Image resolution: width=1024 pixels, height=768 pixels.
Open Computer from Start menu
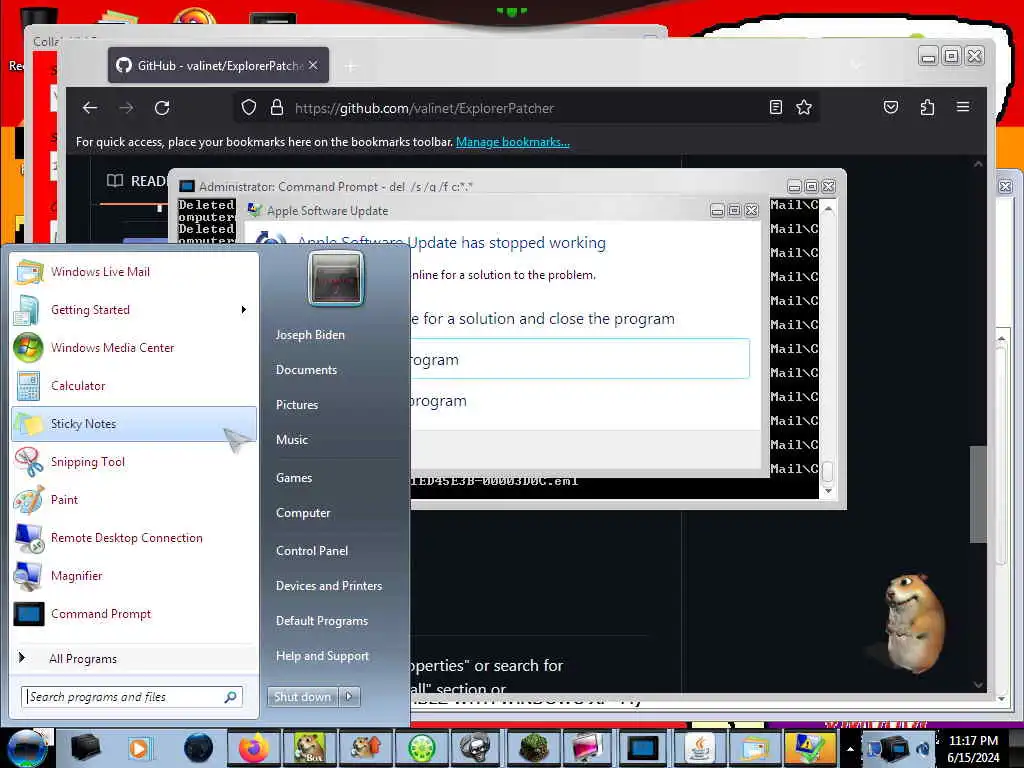tap(303, 513)
